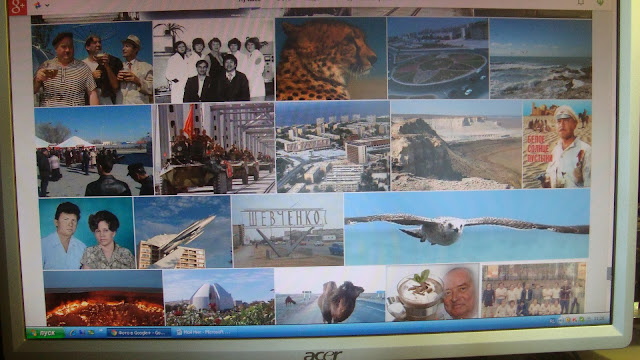Click the taskbar clock
Screen dimensions: 640x360
(599, 319)
